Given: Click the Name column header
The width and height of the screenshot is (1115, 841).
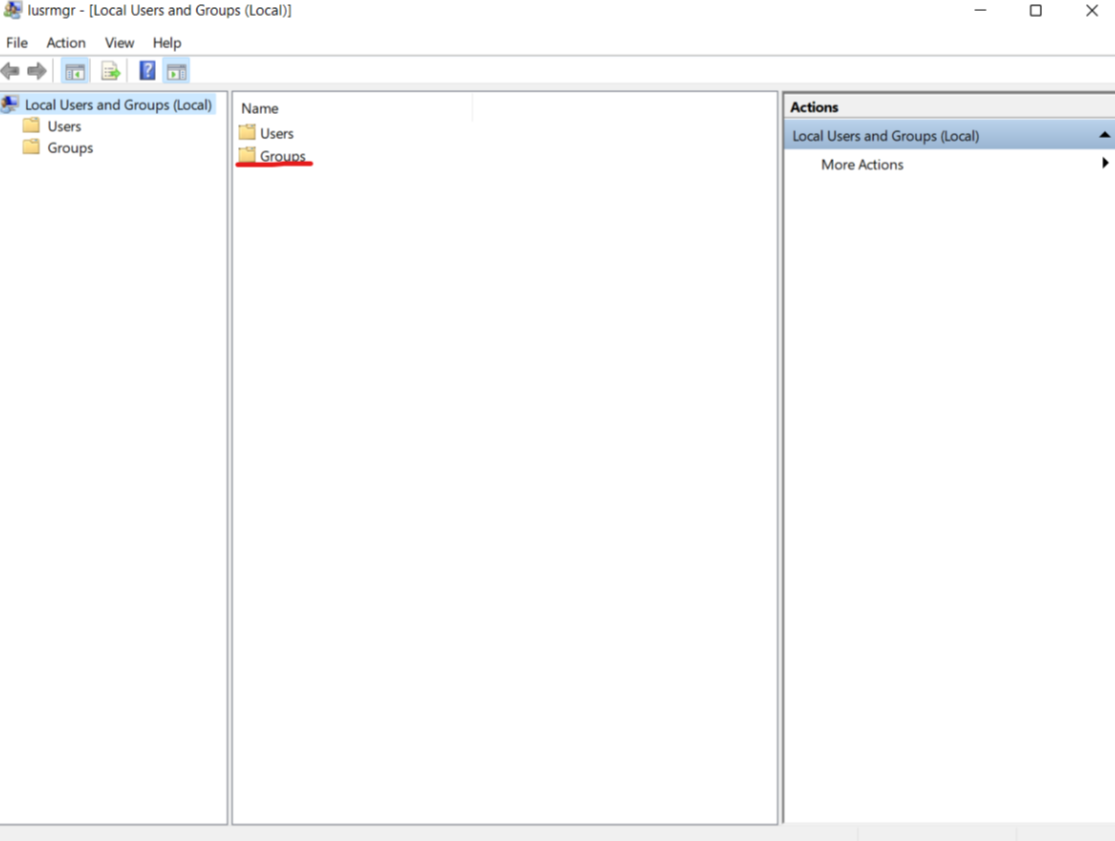Looking at the screenshot, I should [x=259, y=108].
